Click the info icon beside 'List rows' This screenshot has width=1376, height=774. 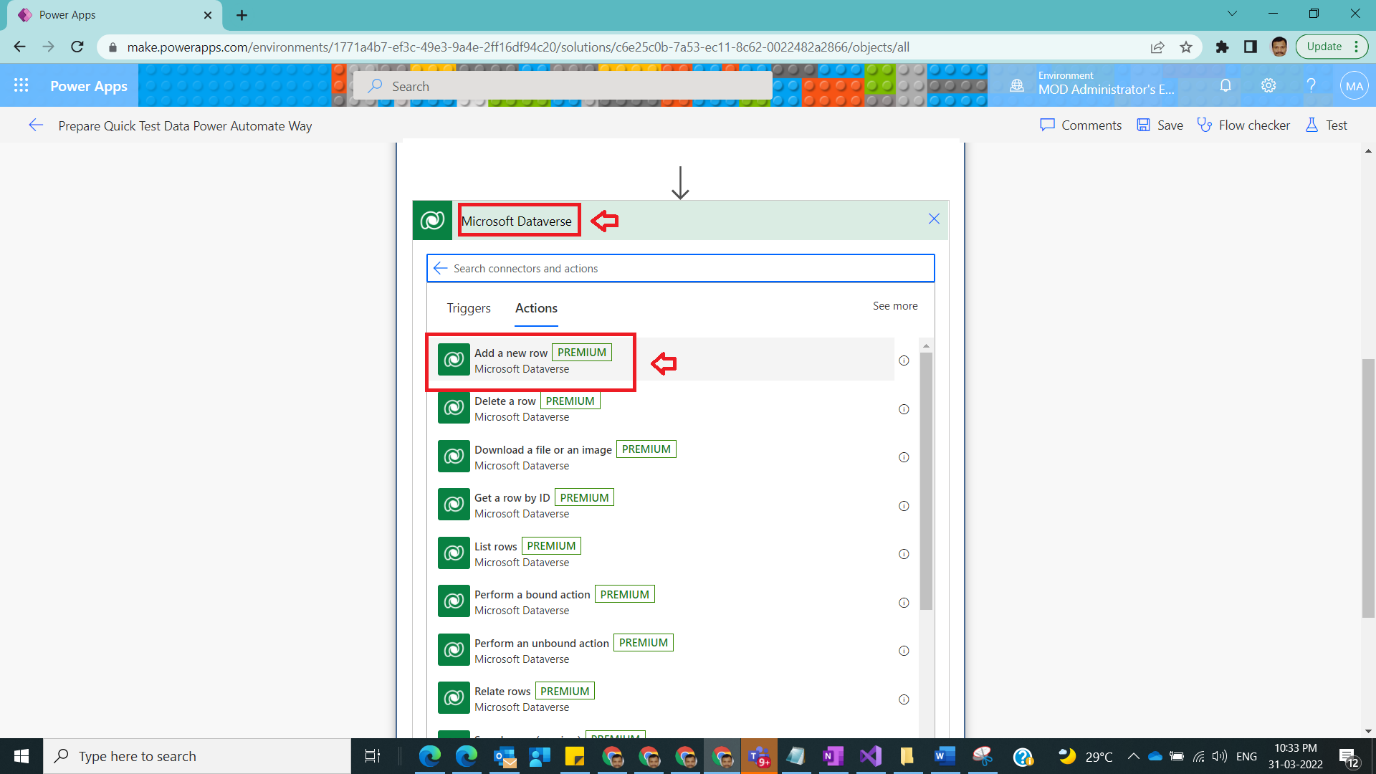tap(904, 553)
